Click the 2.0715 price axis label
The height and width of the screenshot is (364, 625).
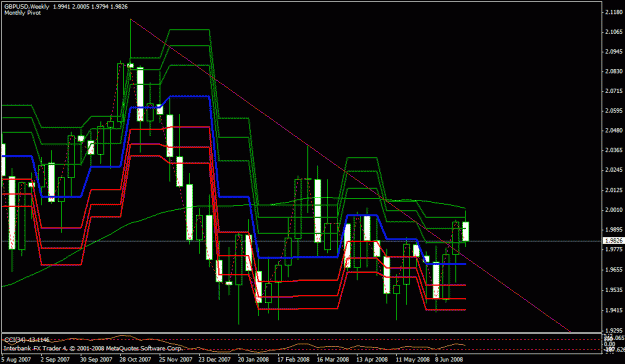click(614, 91)
